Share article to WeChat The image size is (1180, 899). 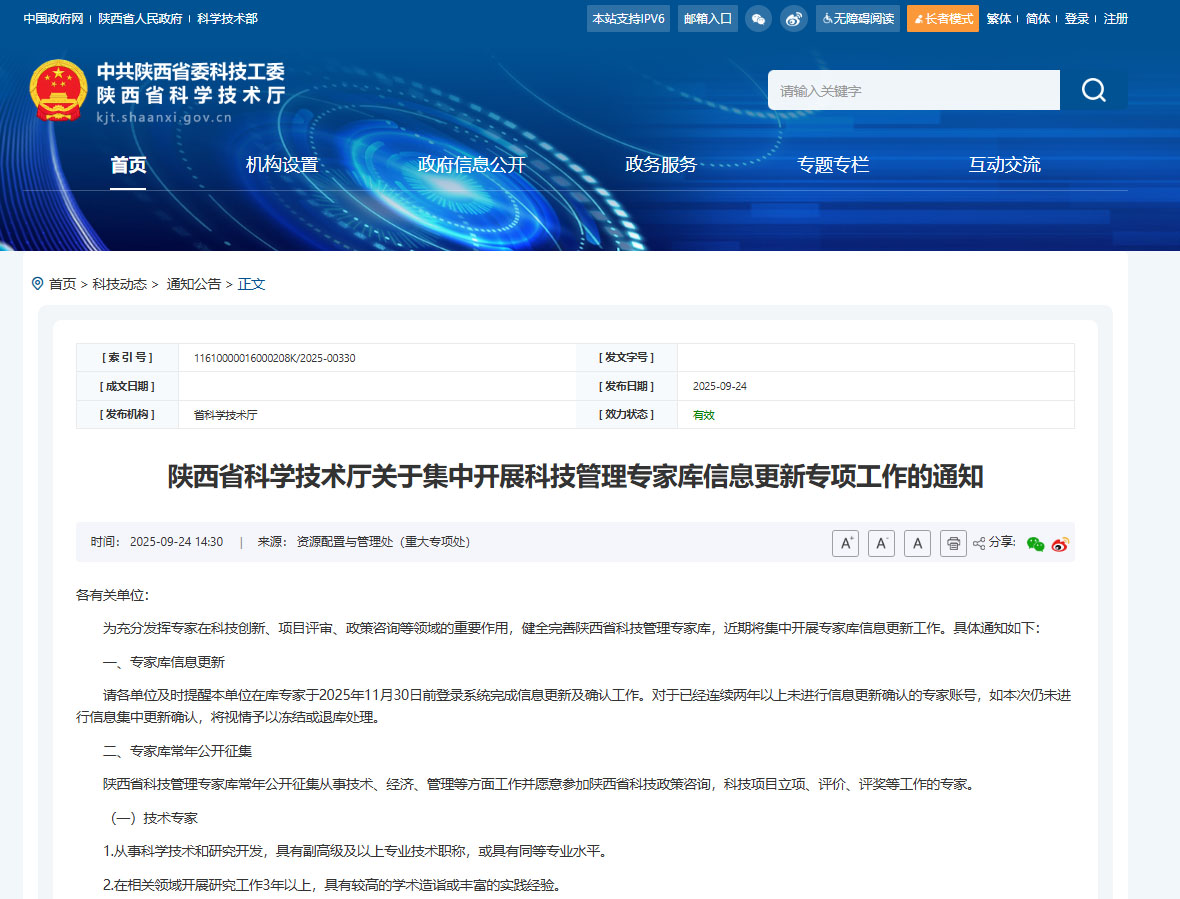1035,543
